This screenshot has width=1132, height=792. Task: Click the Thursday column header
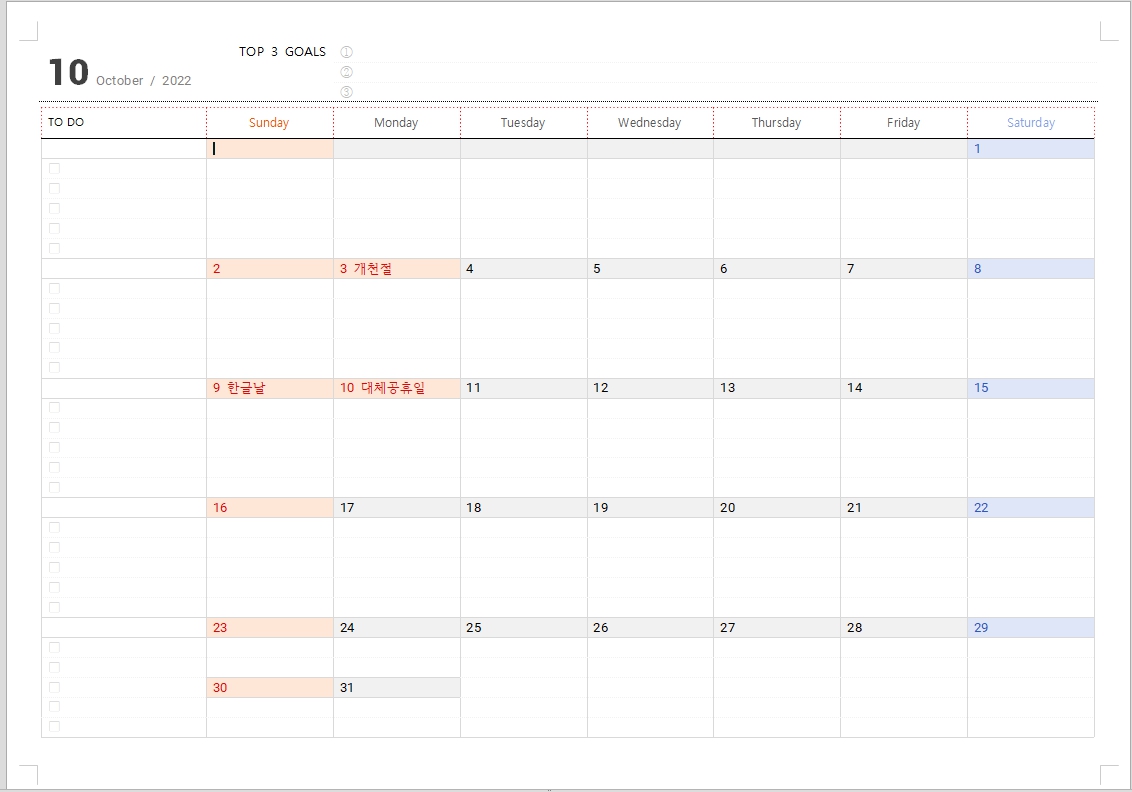click(x=777, y=123)
